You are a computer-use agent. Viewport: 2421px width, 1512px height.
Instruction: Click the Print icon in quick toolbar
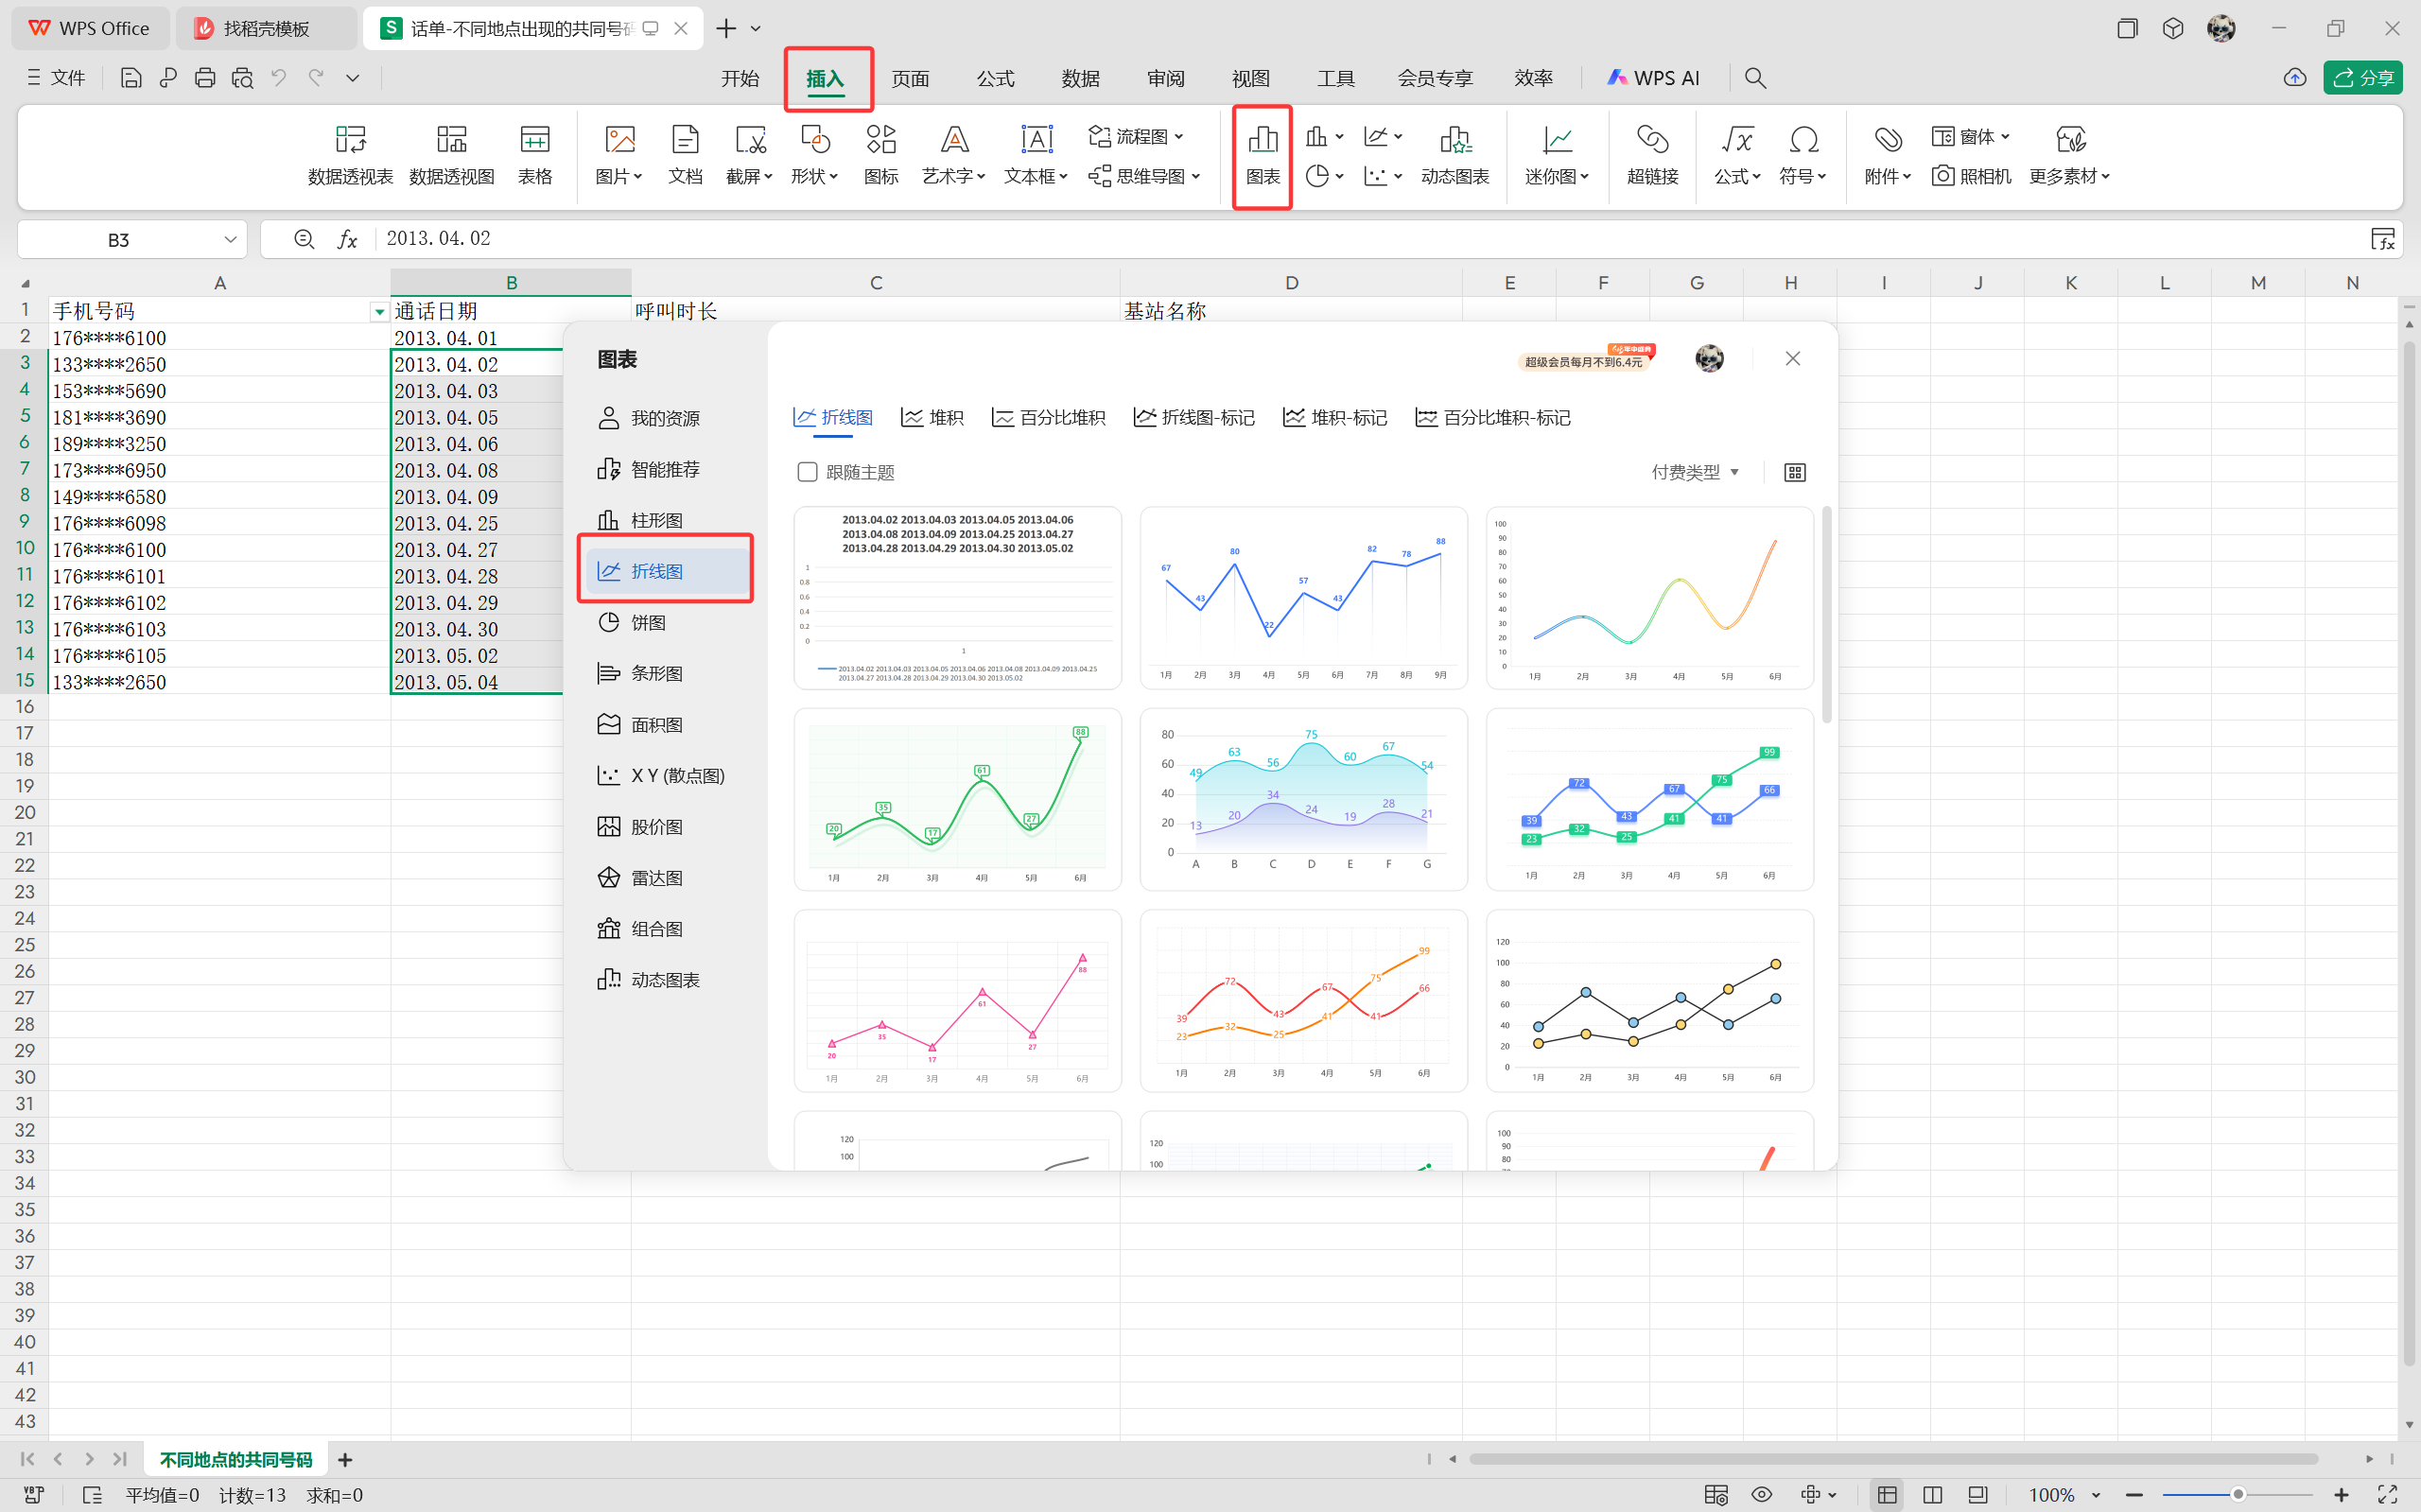point(205,78)
